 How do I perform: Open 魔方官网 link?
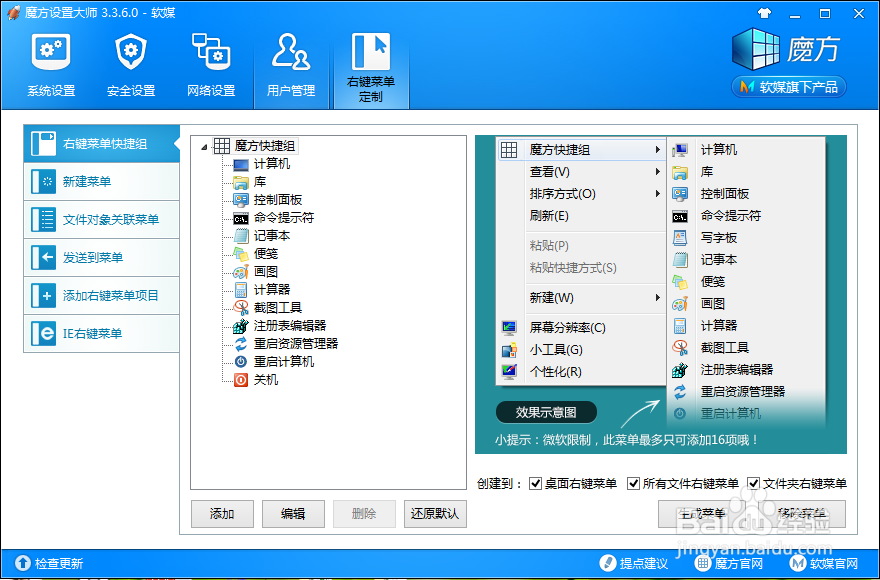(x=729, y=563)
